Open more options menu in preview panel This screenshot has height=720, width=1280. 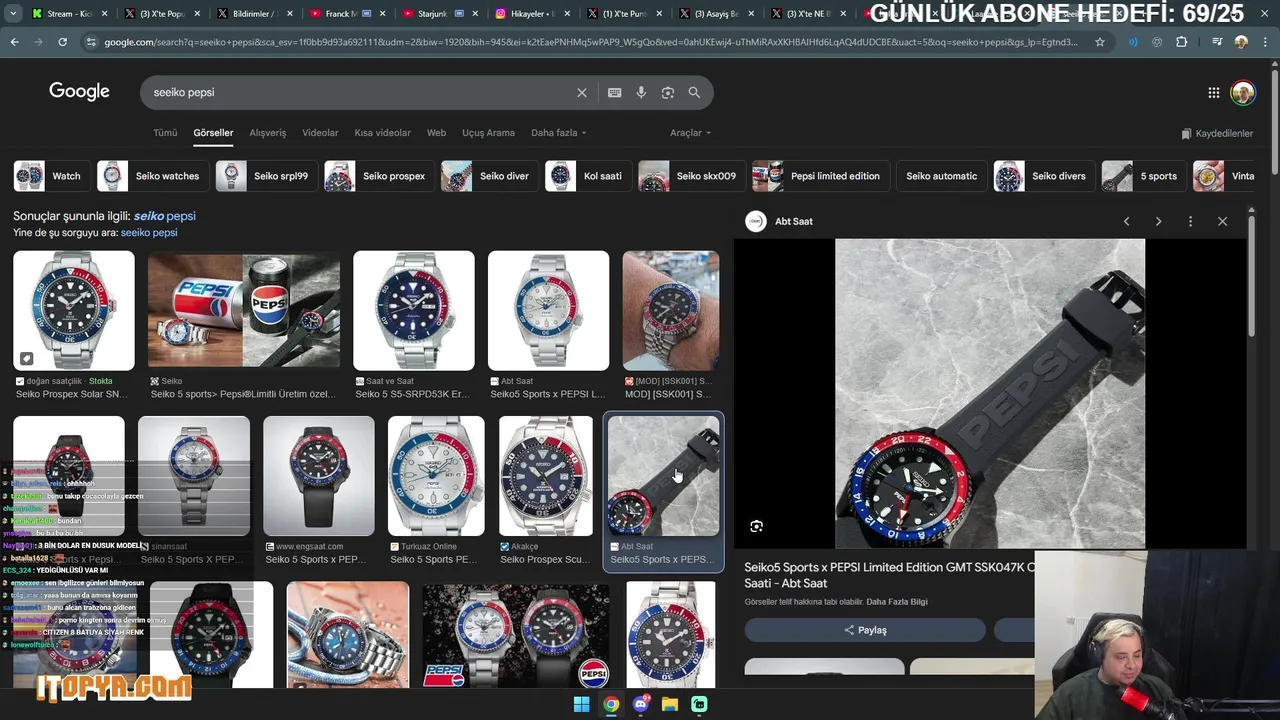[x=1190, y=221]
